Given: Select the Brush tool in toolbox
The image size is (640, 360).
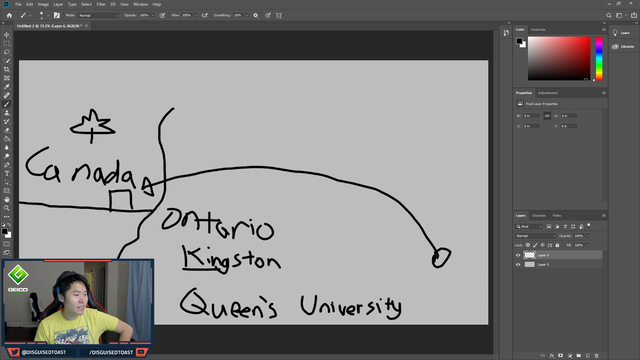Looking at the screenshot, I should click(7, 104).
